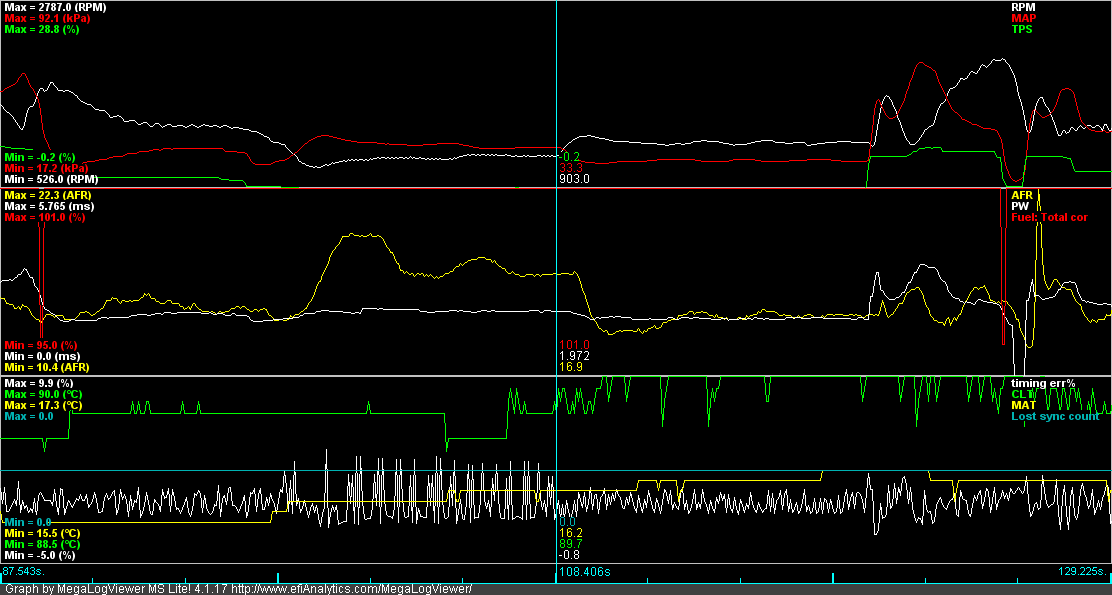
Task: Click the 'Max = 22.3 (AFR)' label
Action: [48, 194]
